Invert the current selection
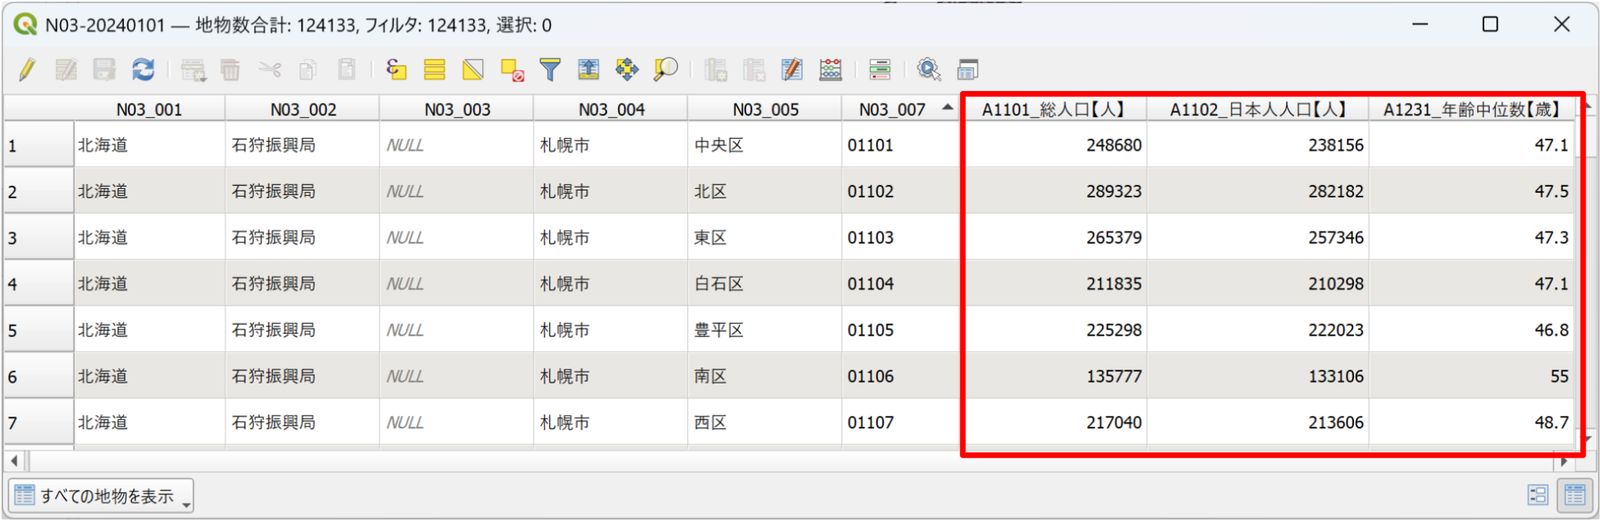 (473, 69)
